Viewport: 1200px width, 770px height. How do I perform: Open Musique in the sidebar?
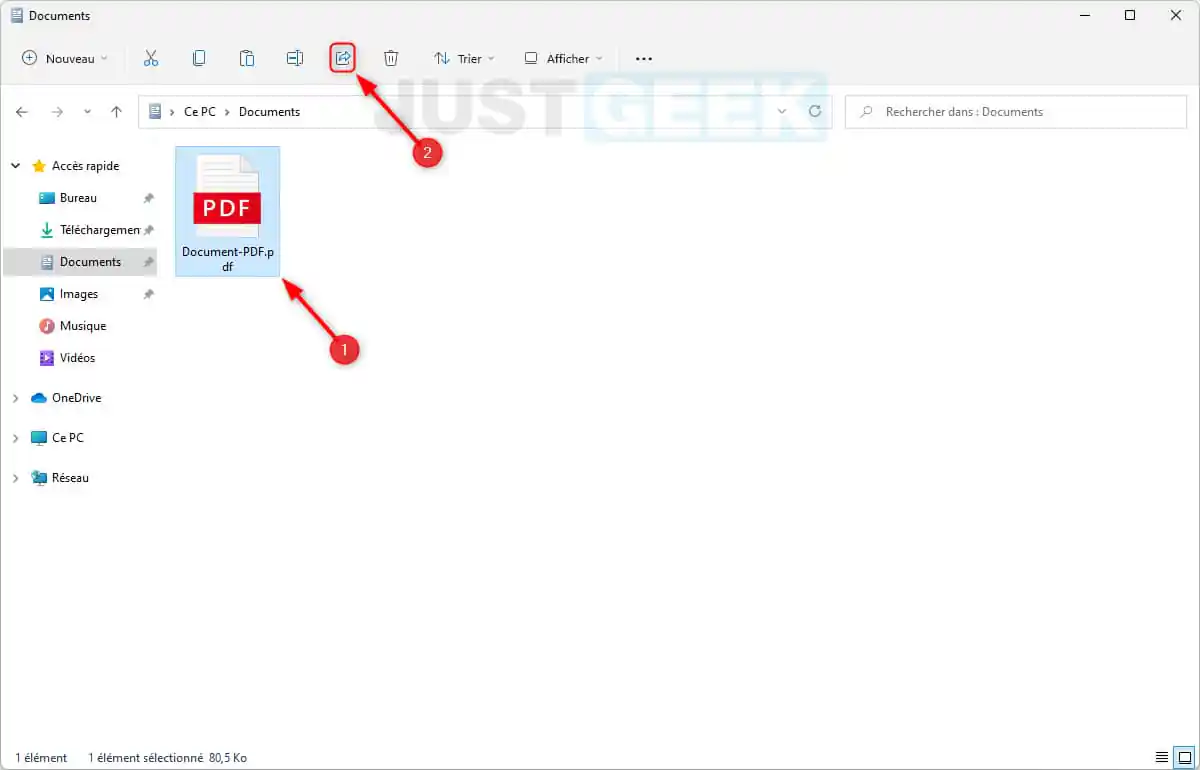click(72, 326)
